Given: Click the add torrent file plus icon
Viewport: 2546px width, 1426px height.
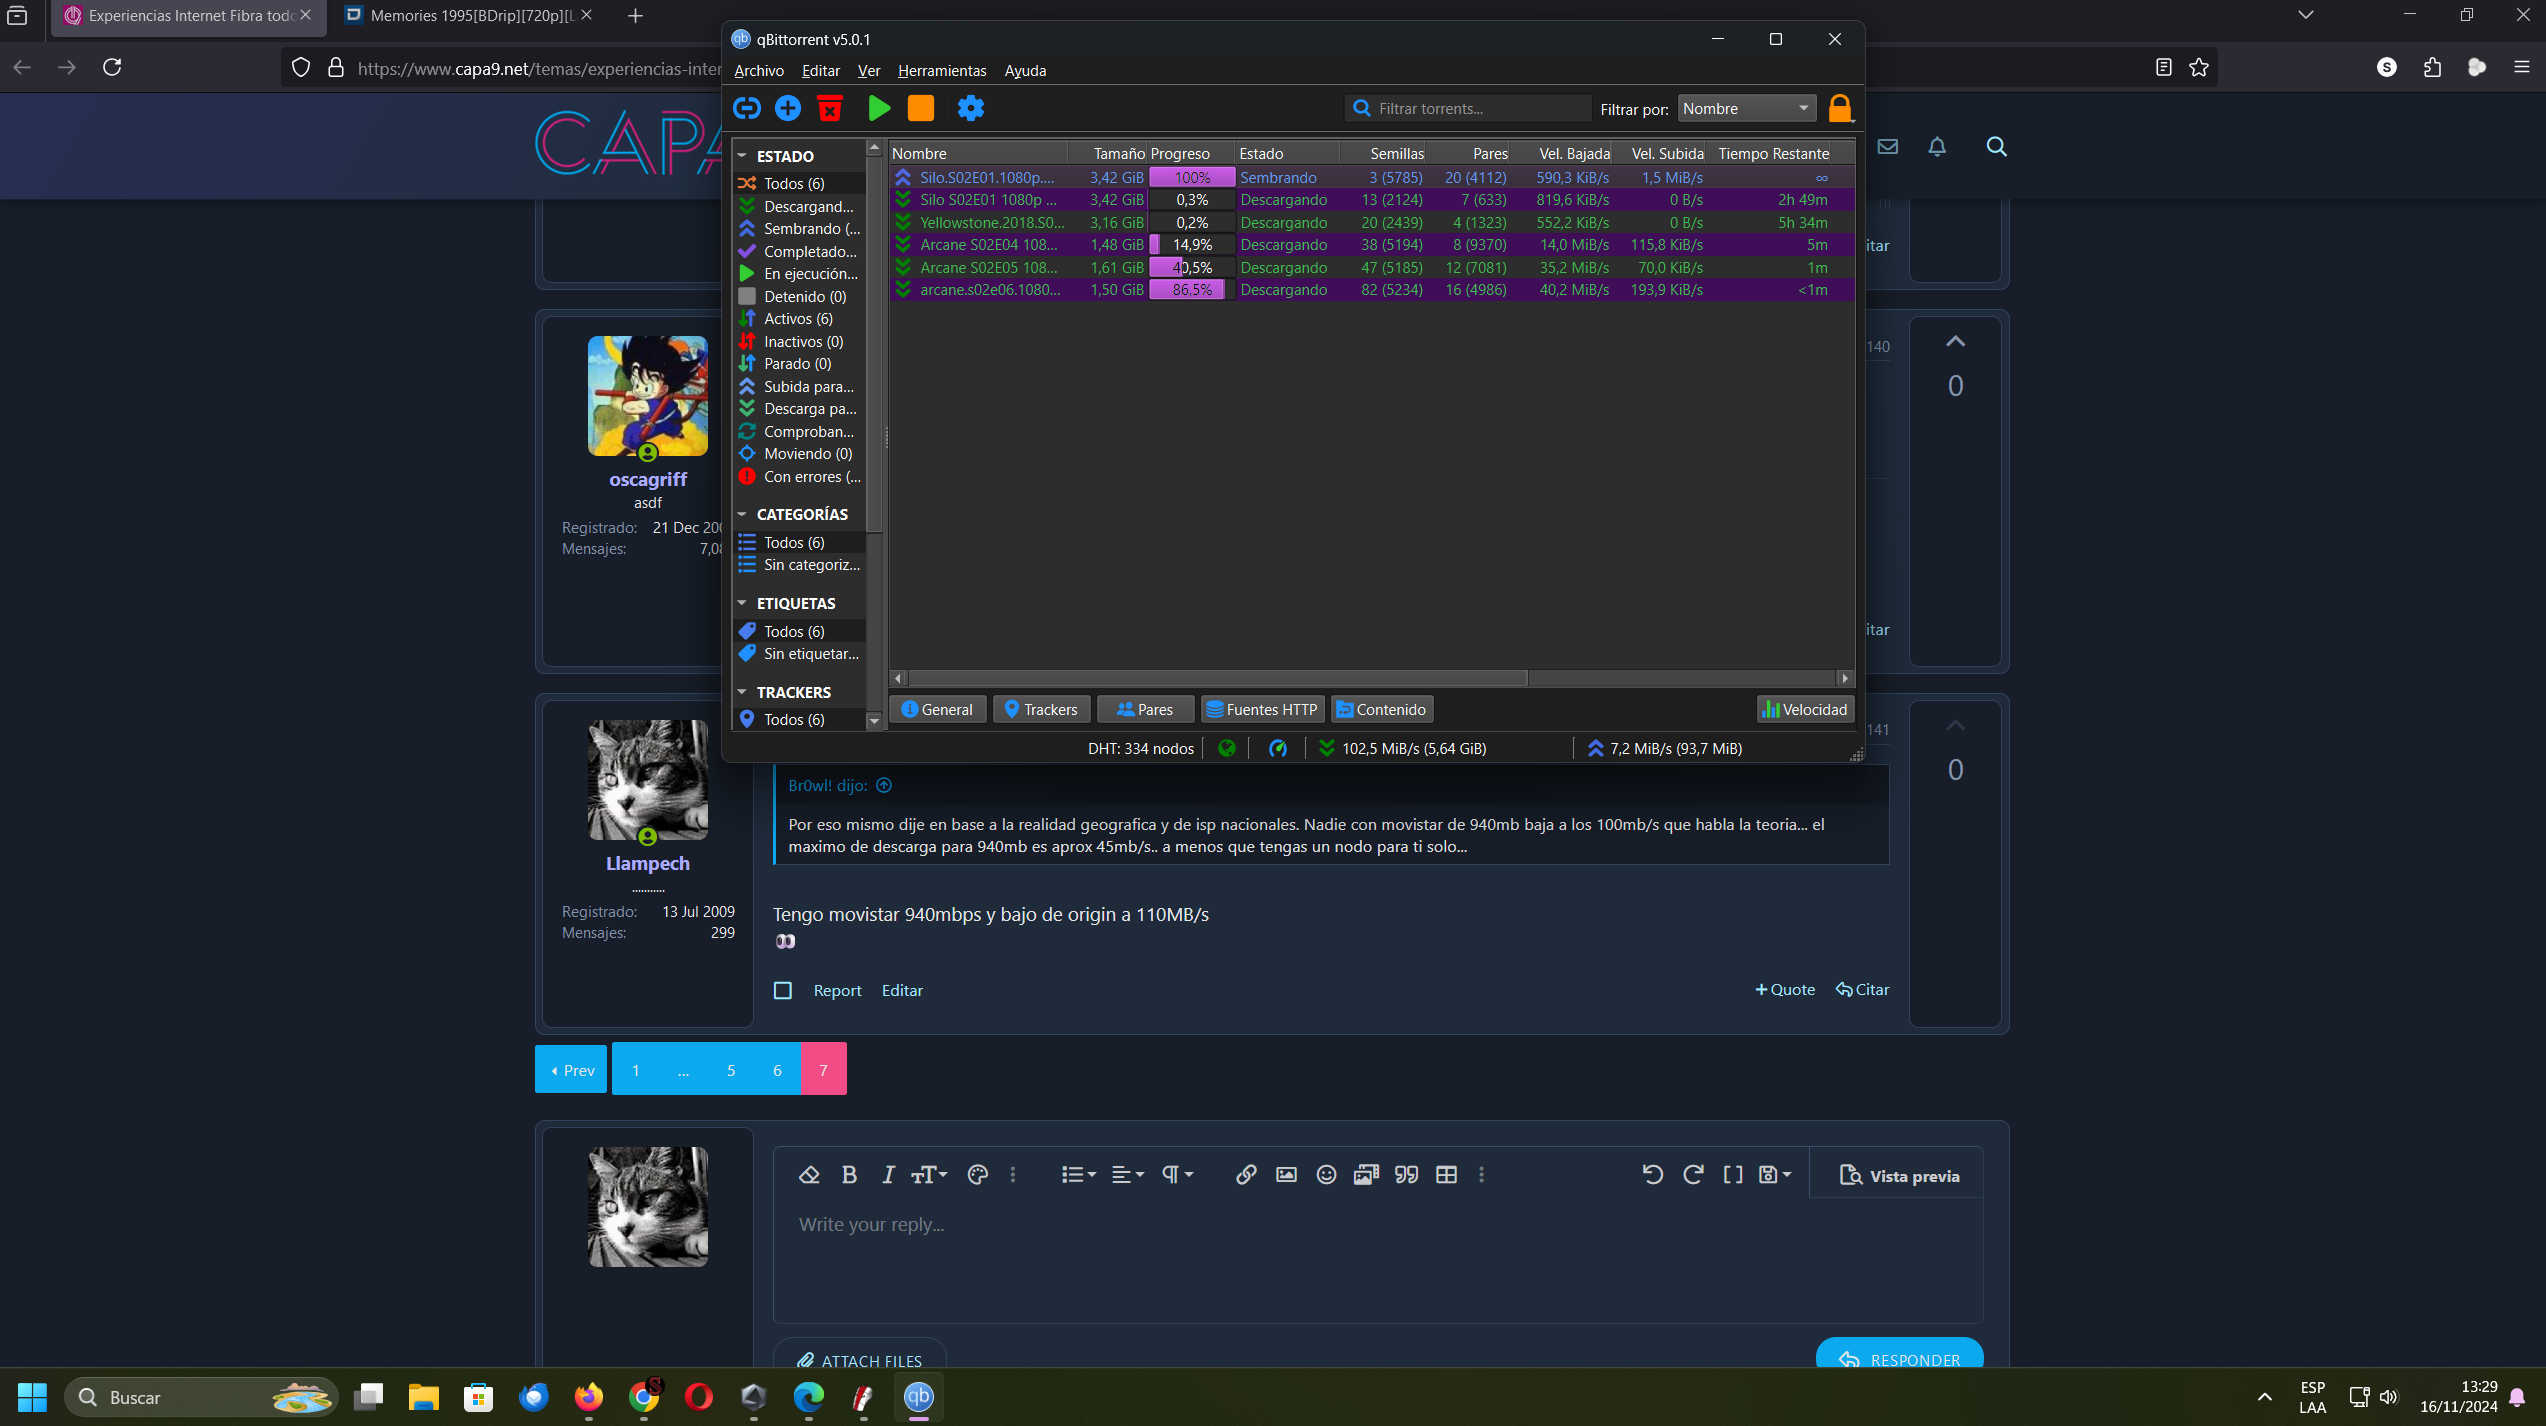Looking at the screenshot, I should pos(788,108).
